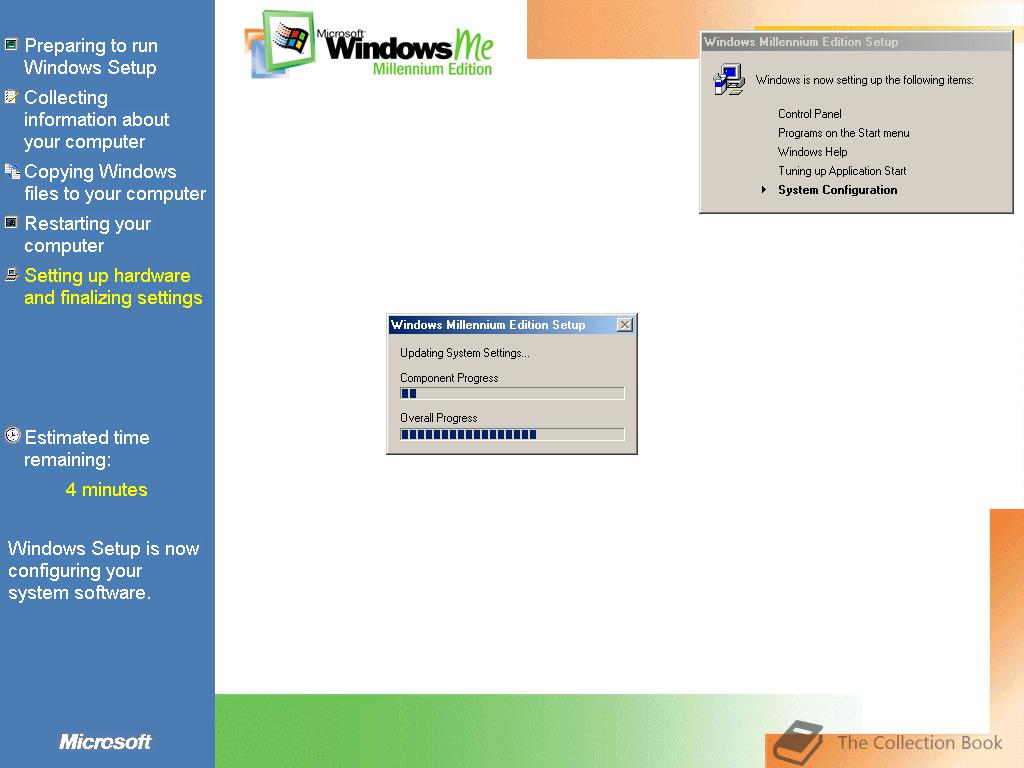The height and width of the screenshot is (768, 1024).
Task: Select Programs on the Start menu item
Action: [x=843, y=133]
